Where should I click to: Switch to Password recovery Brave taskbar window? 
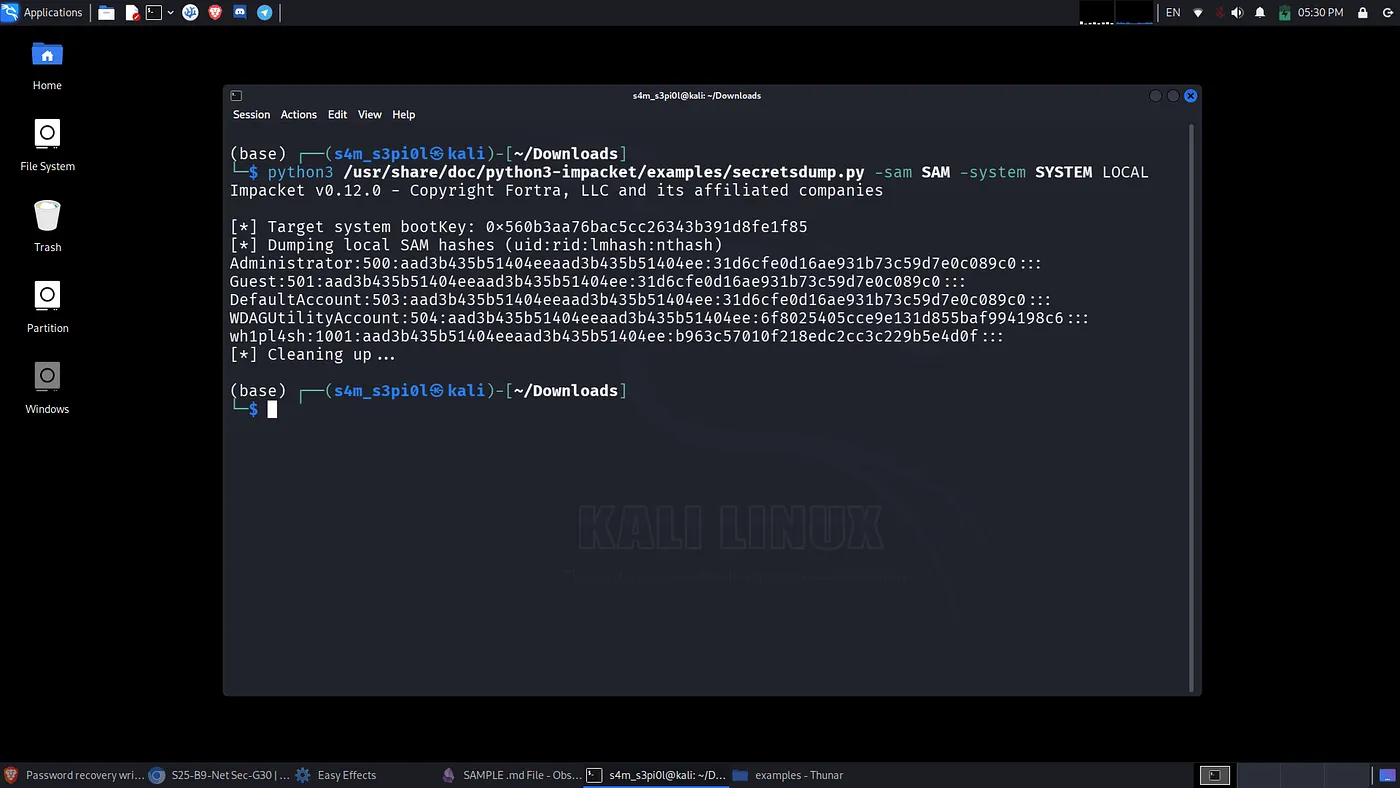point(74,775)
